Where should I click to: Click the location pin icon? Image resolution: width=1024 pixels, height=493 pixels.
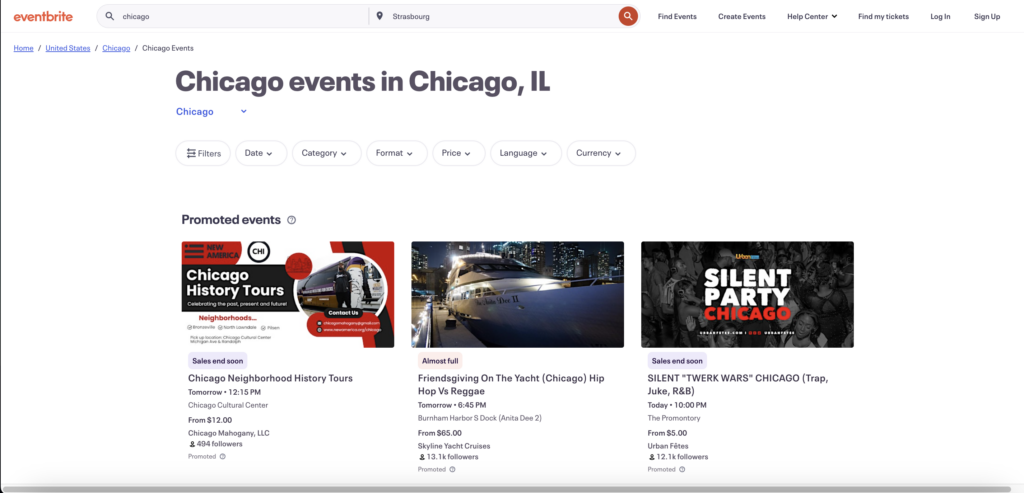(x=379, y=16)
